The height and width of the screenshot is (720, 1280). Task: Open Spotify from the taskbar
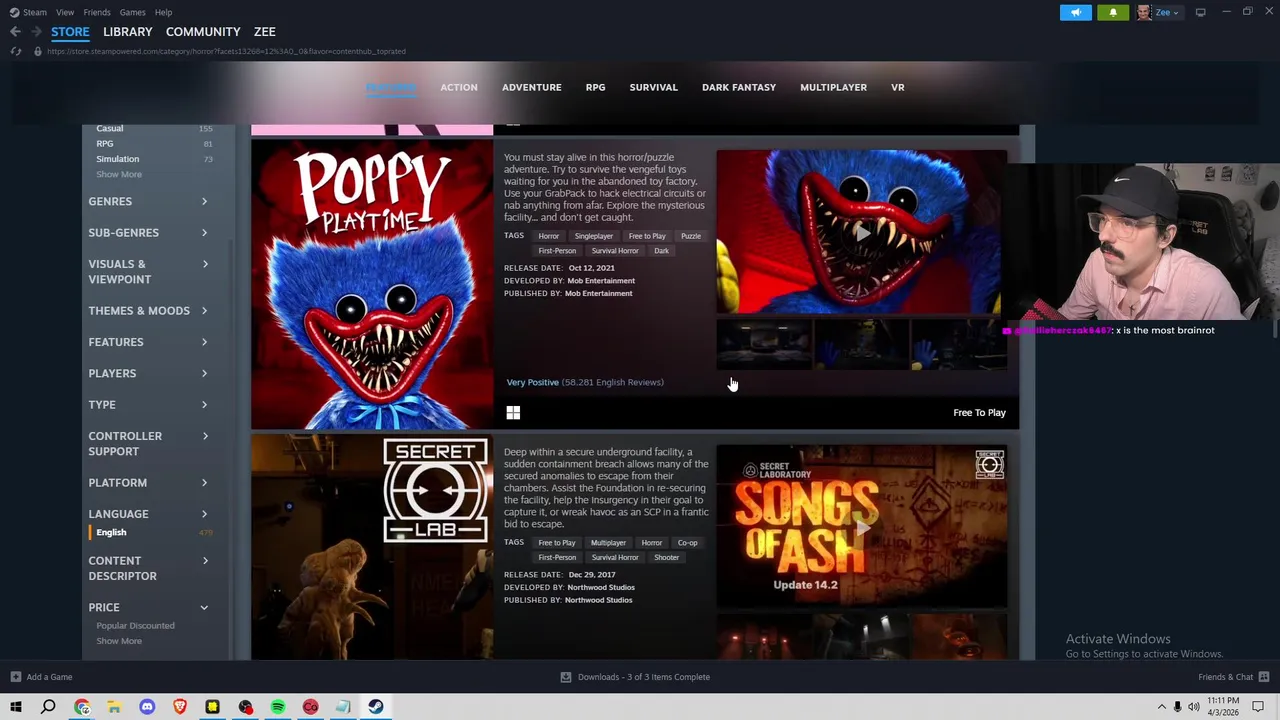coord(278,707)
